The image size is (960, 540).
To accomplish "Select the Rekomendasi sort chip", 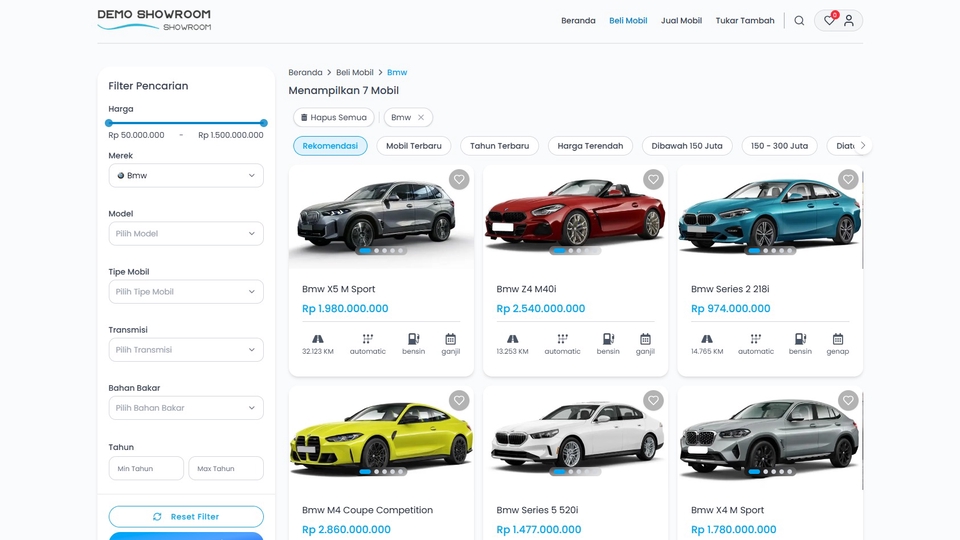I will point(330,146).
